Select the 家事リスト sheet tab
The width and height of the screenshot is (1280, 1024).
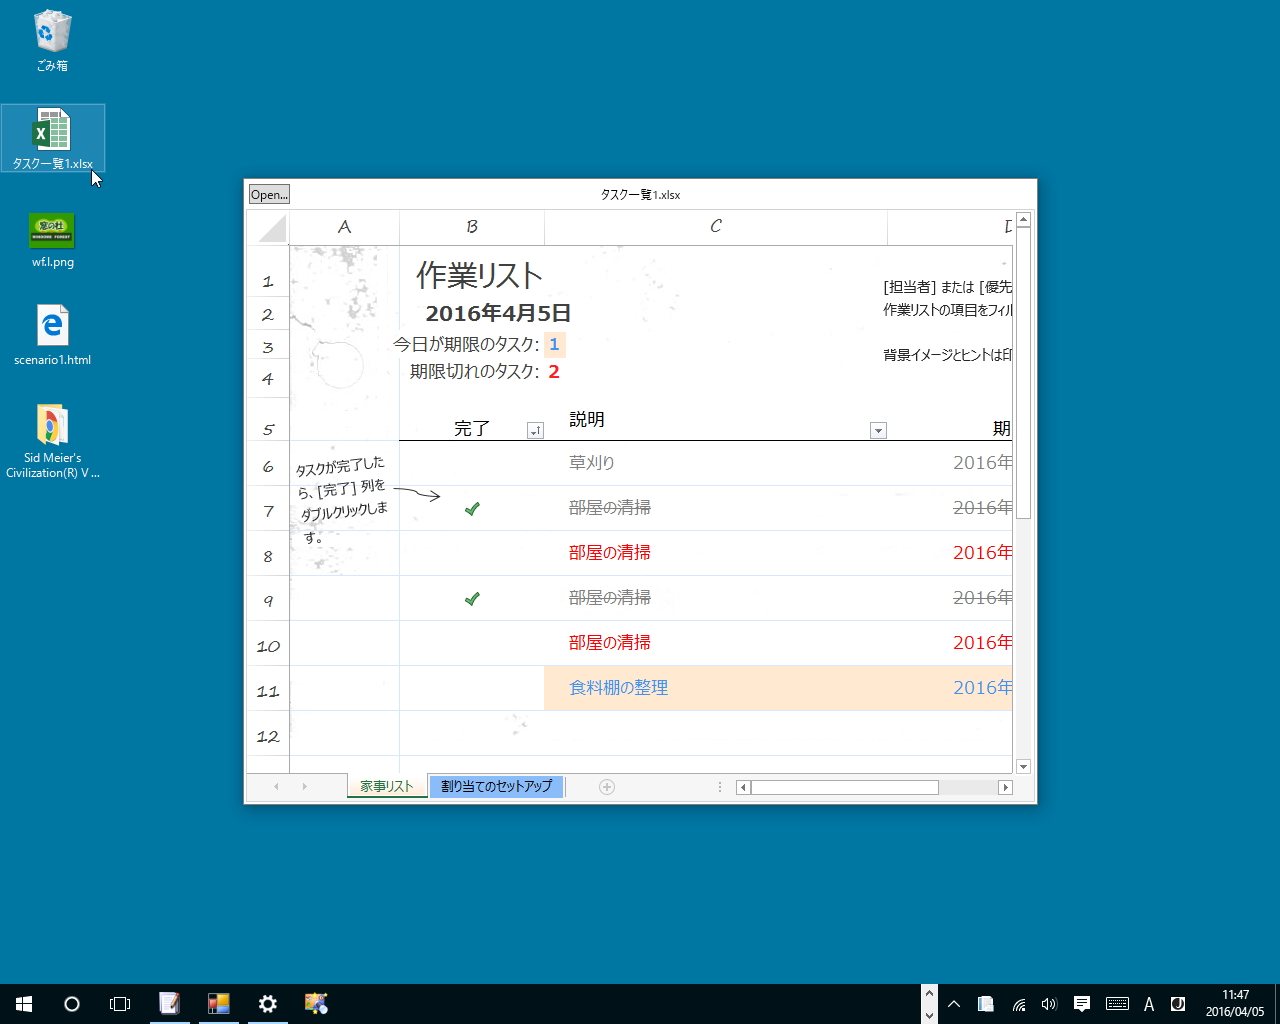point(387,786)
